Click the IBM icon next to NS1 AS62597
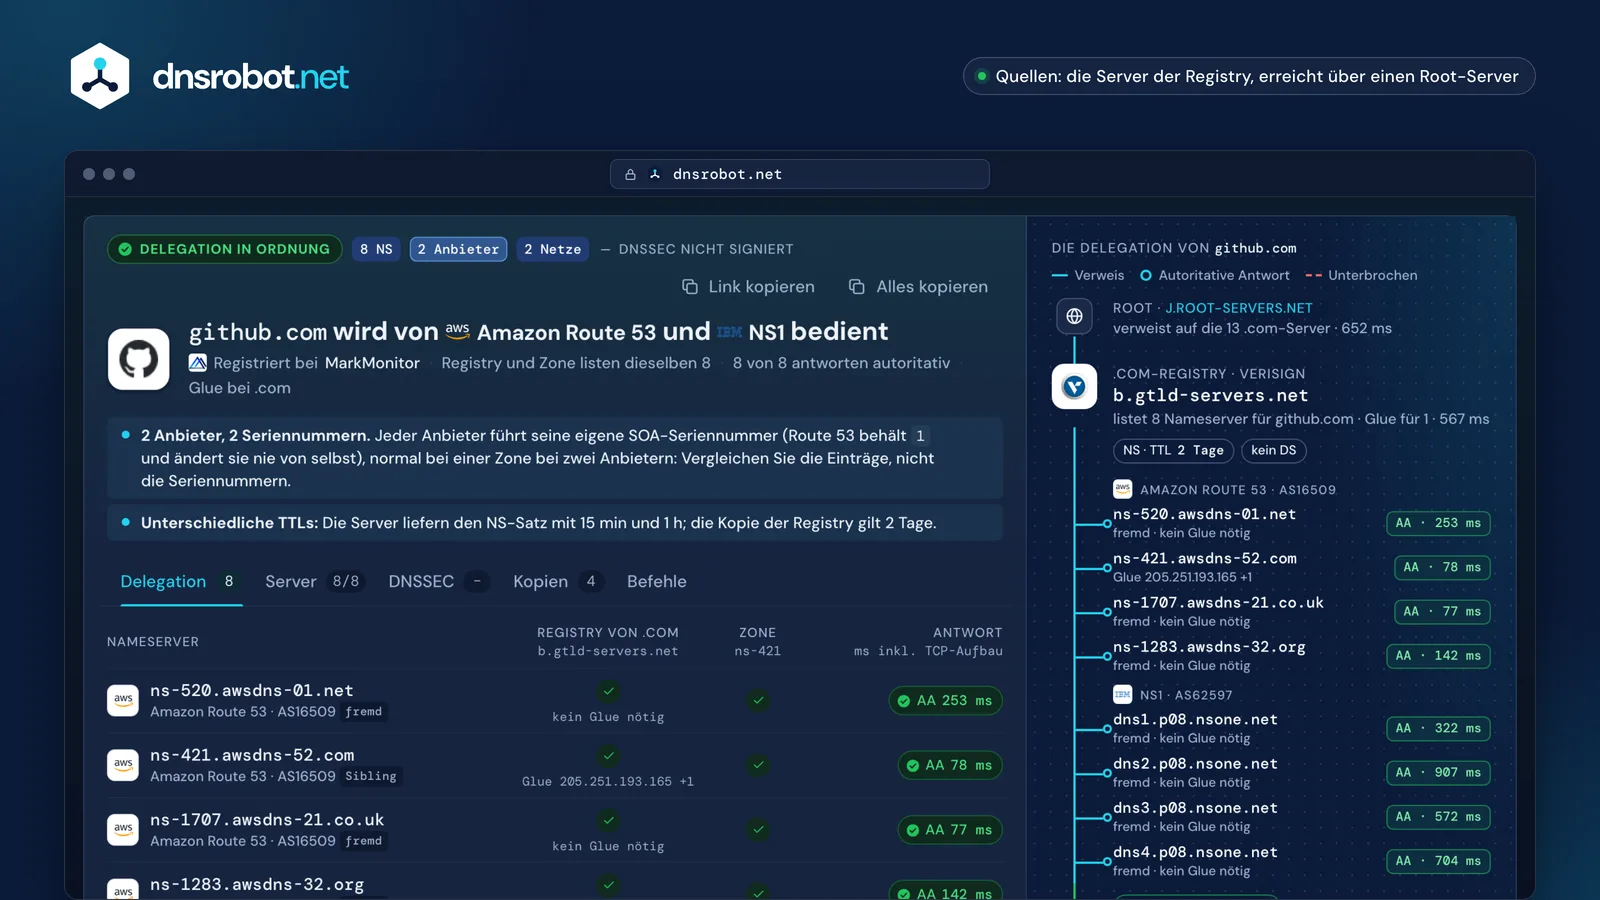The image size is (1600, 900). pos(1122,694)
